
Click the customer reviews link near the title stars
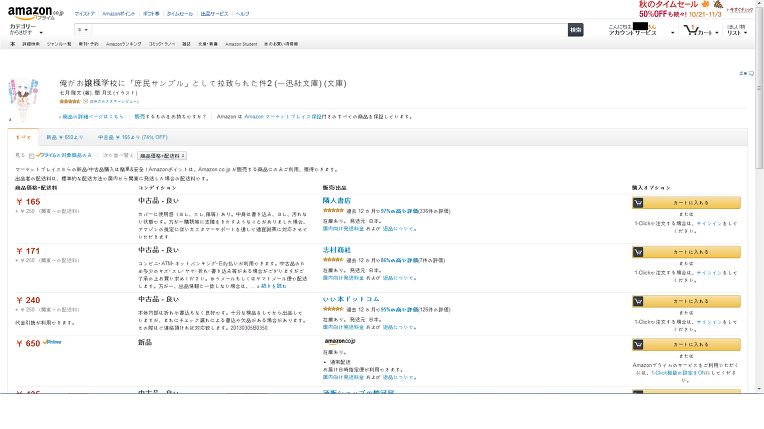[114, 101]
